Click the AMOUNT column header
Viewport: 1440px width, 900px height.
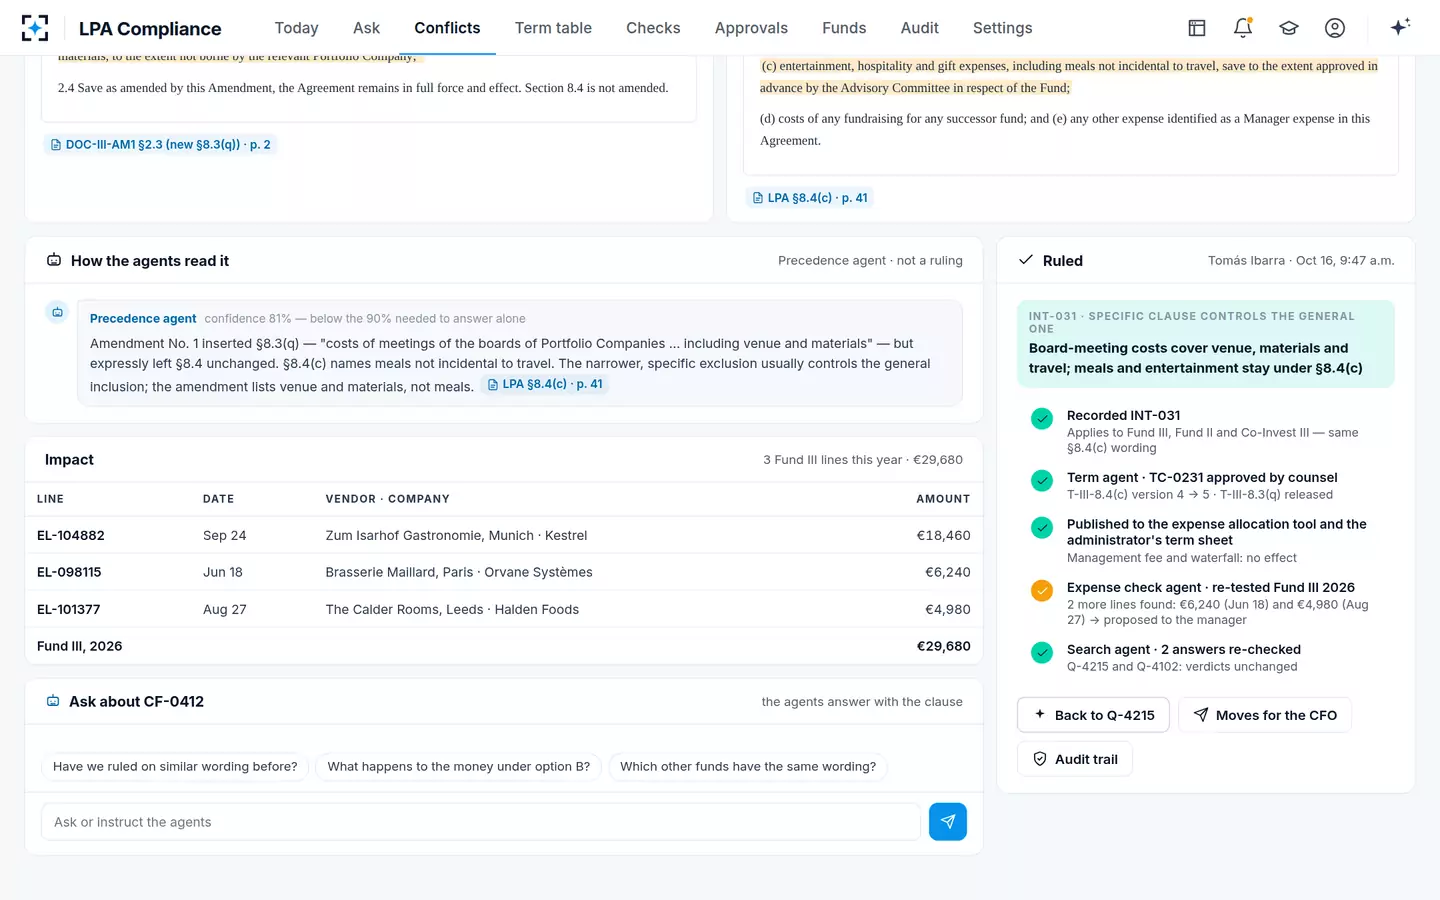943,499
